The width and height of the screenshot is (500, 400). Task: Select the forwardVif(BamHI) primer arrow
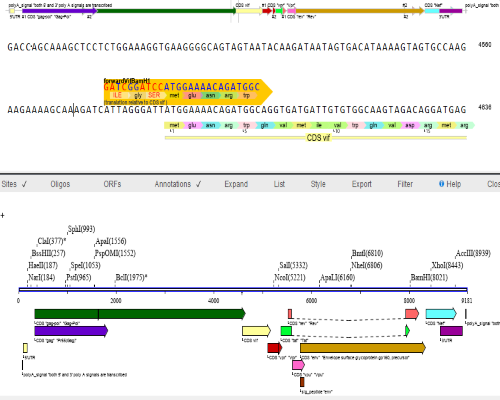[x=188, y=92]
